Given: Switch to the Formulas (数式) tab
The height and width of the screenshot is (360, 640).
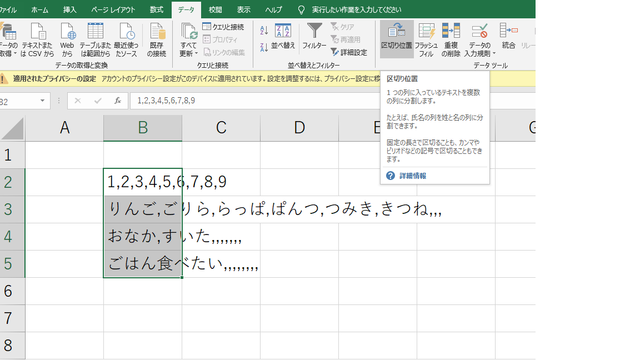Looking at the screenshot, I should tap(156, 10).
